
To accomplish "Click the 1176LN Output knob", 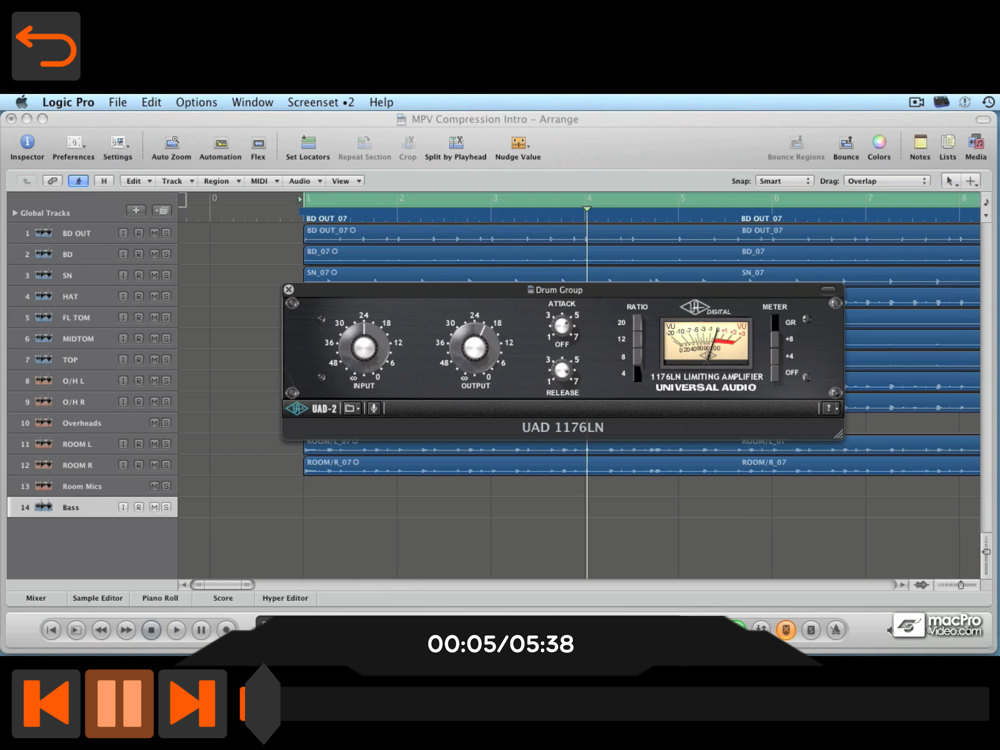I will pos(474,348).
